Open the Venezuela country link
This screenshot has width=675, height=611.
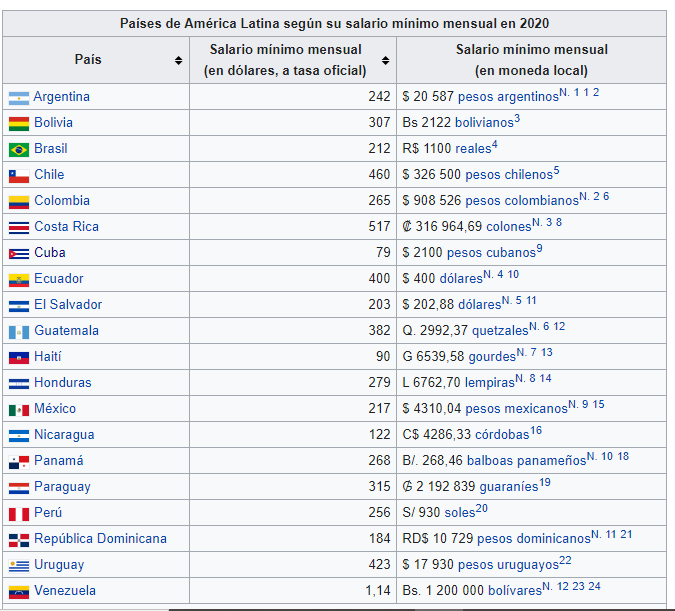pos(65,591)
